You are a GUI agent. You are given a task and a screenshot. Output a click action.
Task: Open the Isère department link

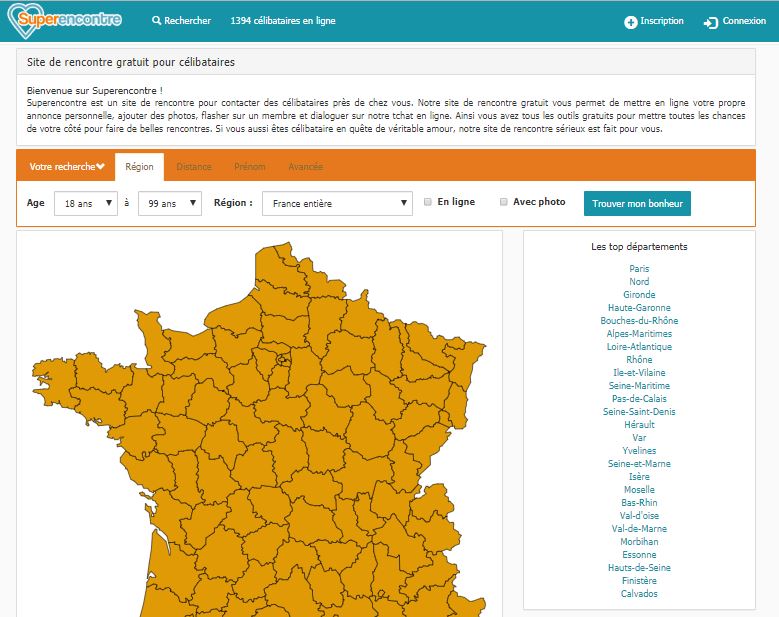639,476
